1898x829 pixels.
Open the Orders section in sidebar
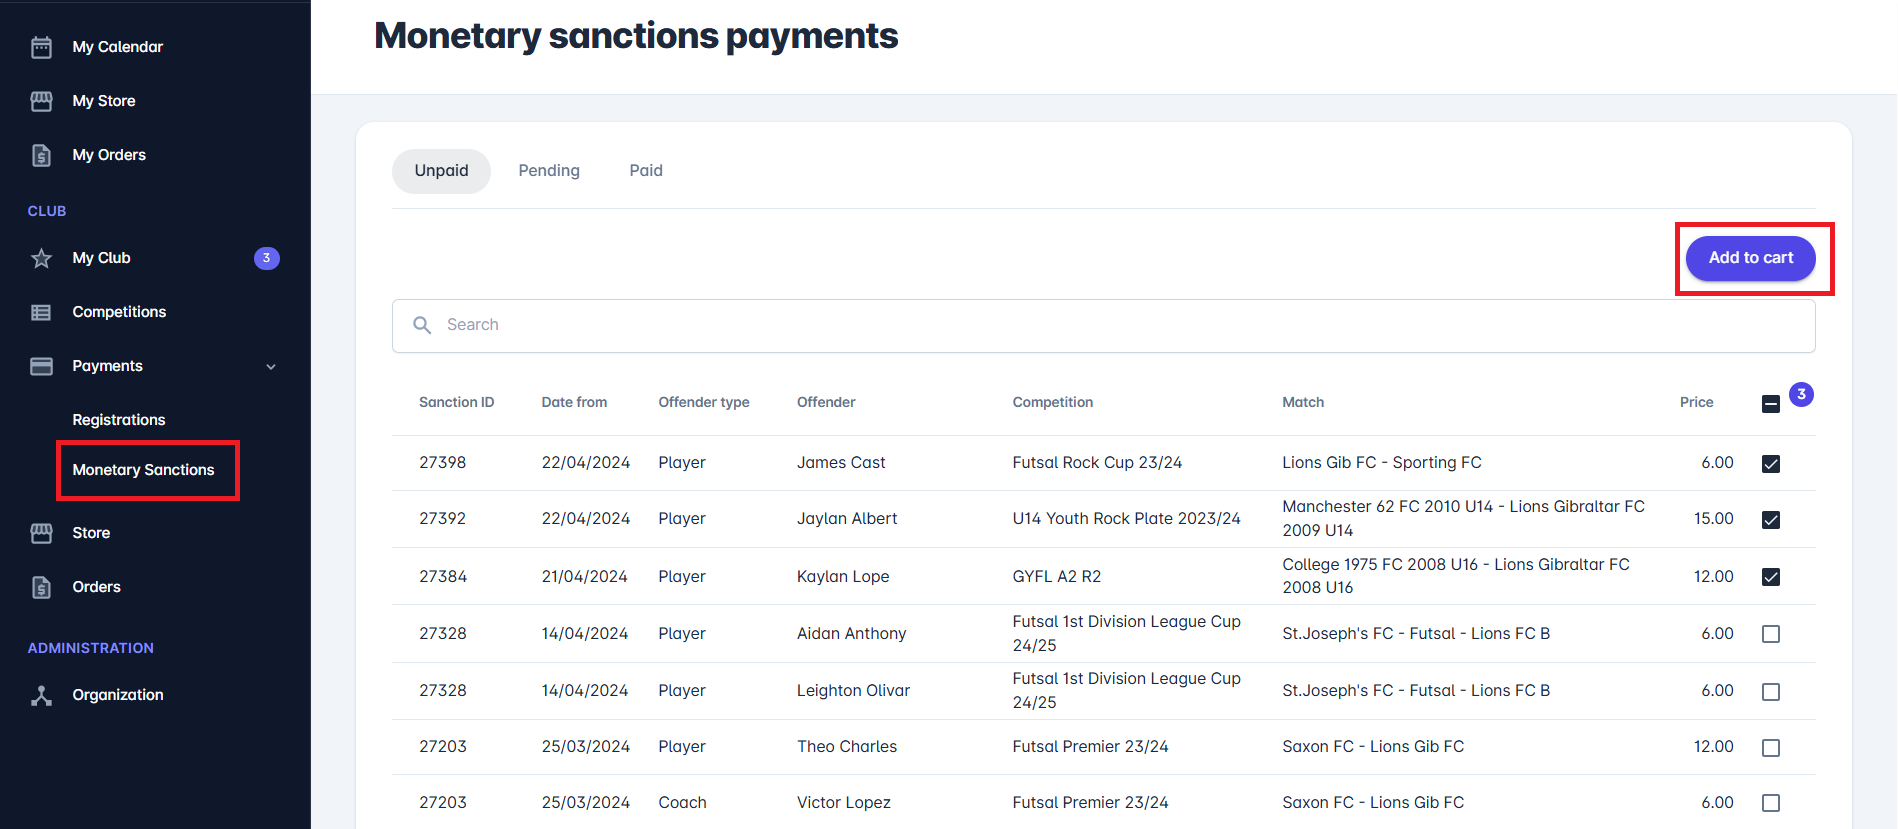(x=96, y=587)
